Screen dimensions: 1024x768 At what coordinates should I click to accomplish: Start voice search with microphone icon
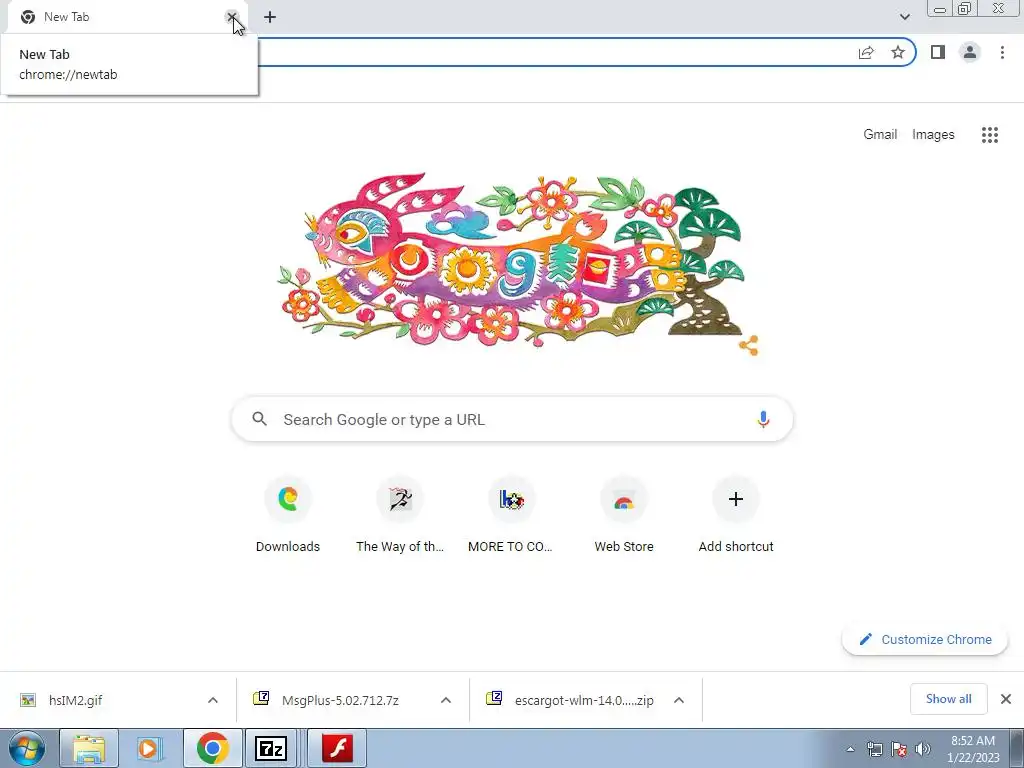coord(763,419)
